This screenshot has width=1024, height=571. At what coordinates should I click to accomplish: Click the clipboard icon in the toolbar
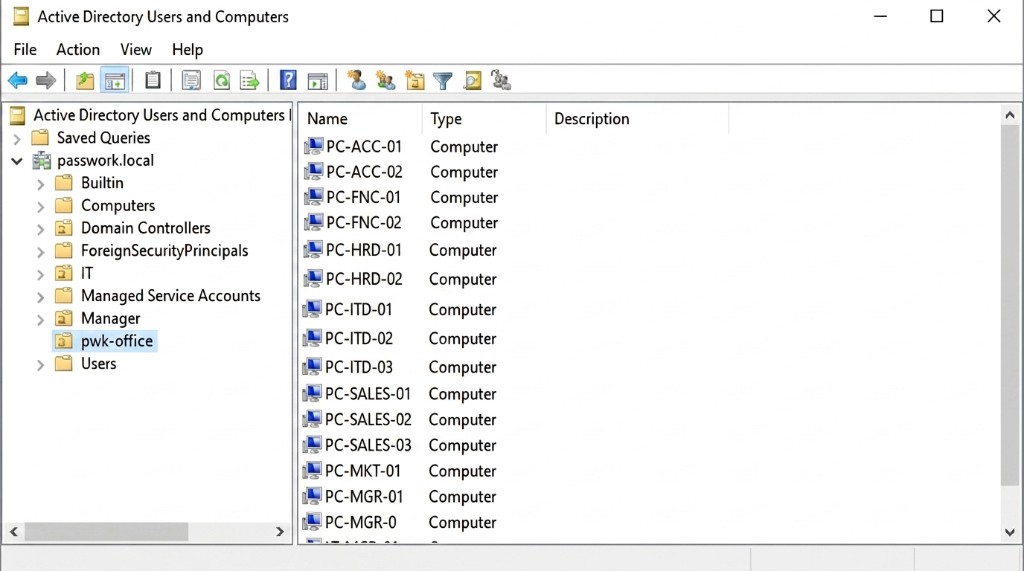click(x=153, y=80)
